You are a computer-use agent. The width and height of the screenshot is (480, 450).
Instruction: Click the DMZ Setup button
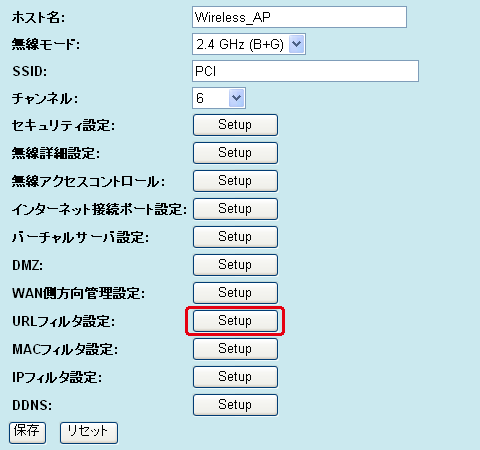(x=235, y=265)
